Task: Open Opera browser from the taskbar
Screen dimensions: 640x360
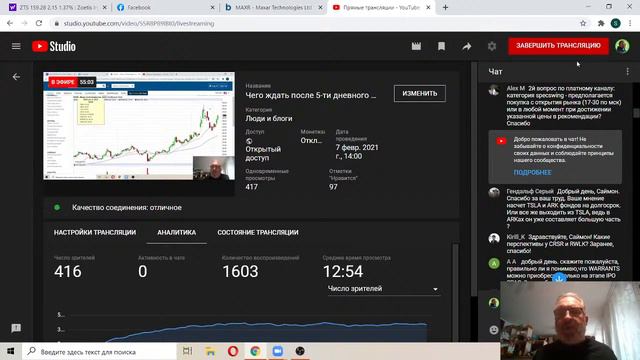Action: click(233, 351)
